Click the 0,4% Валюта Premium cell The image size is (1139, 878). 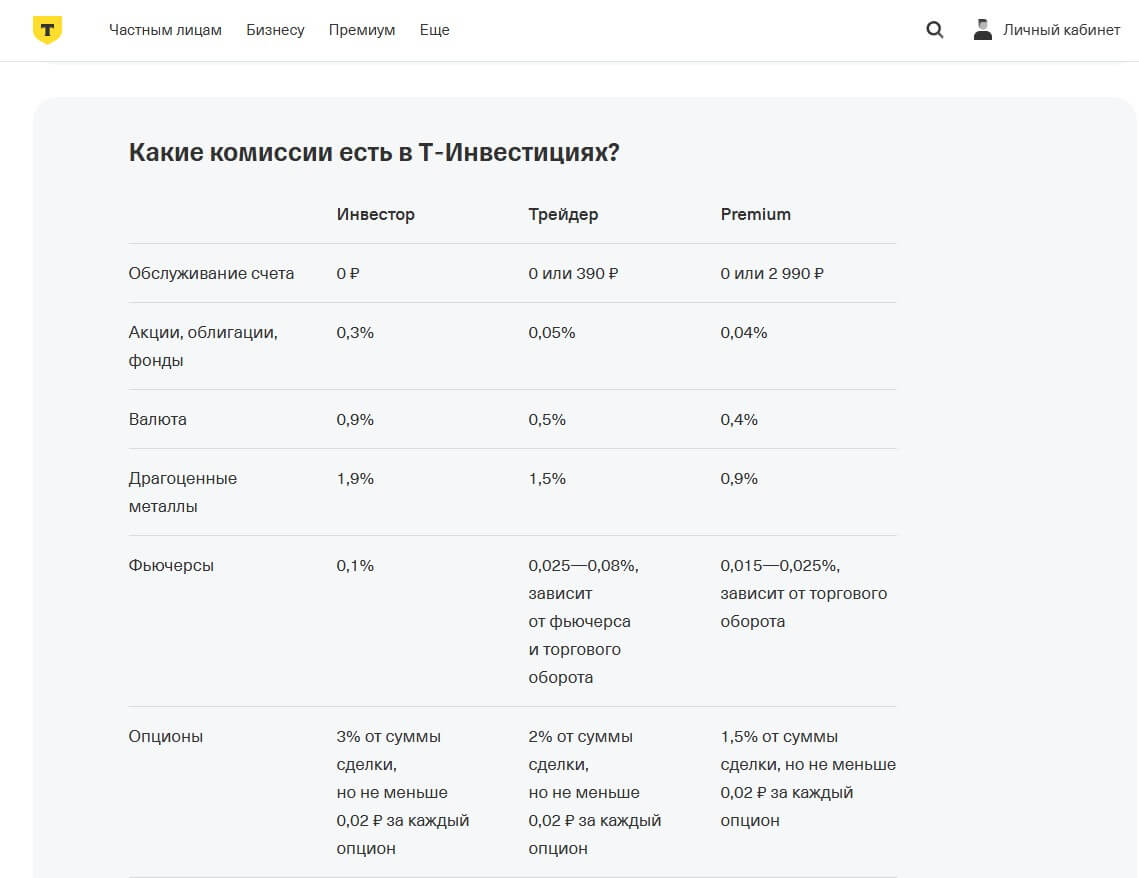click(x=739, y=419)
